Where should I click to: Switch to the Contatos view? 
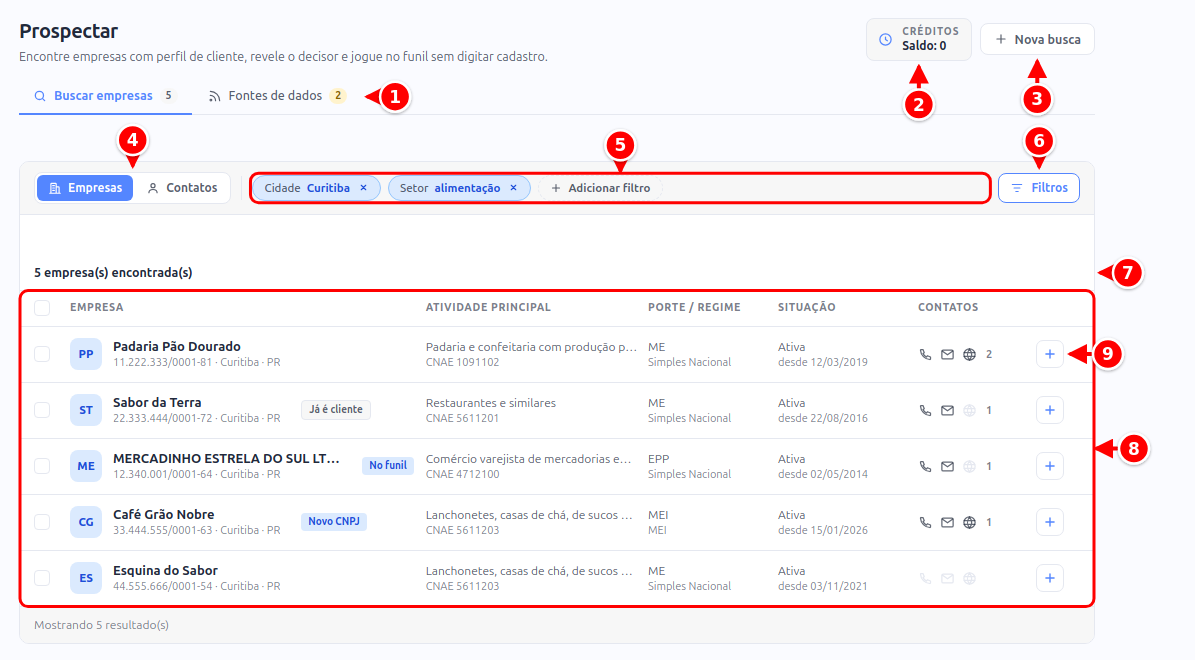[182, 187]
